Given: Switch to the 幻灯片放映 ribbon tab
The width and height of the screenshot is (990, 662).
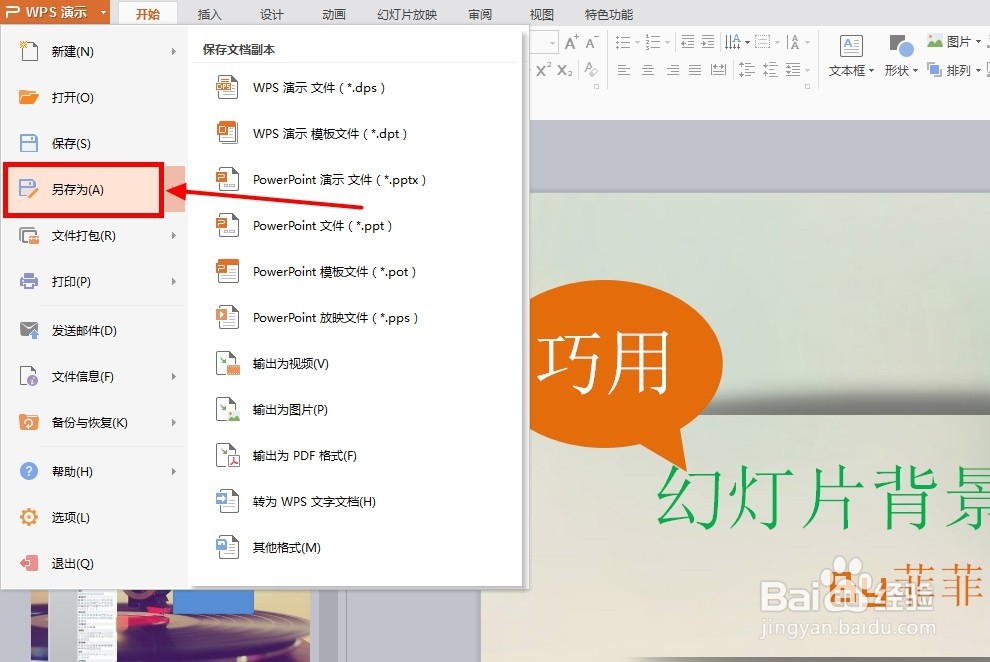Looking at the screenshot, I should tap(407, 14).
